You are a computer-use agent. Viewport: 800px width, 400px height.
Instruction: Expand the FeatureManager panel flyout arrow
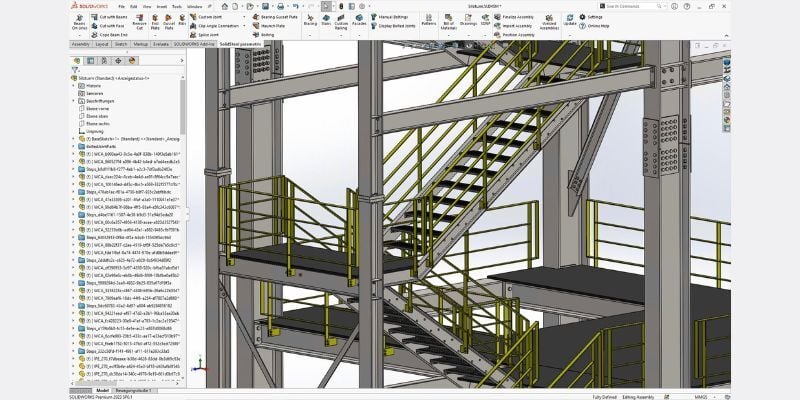click(182, 61)
